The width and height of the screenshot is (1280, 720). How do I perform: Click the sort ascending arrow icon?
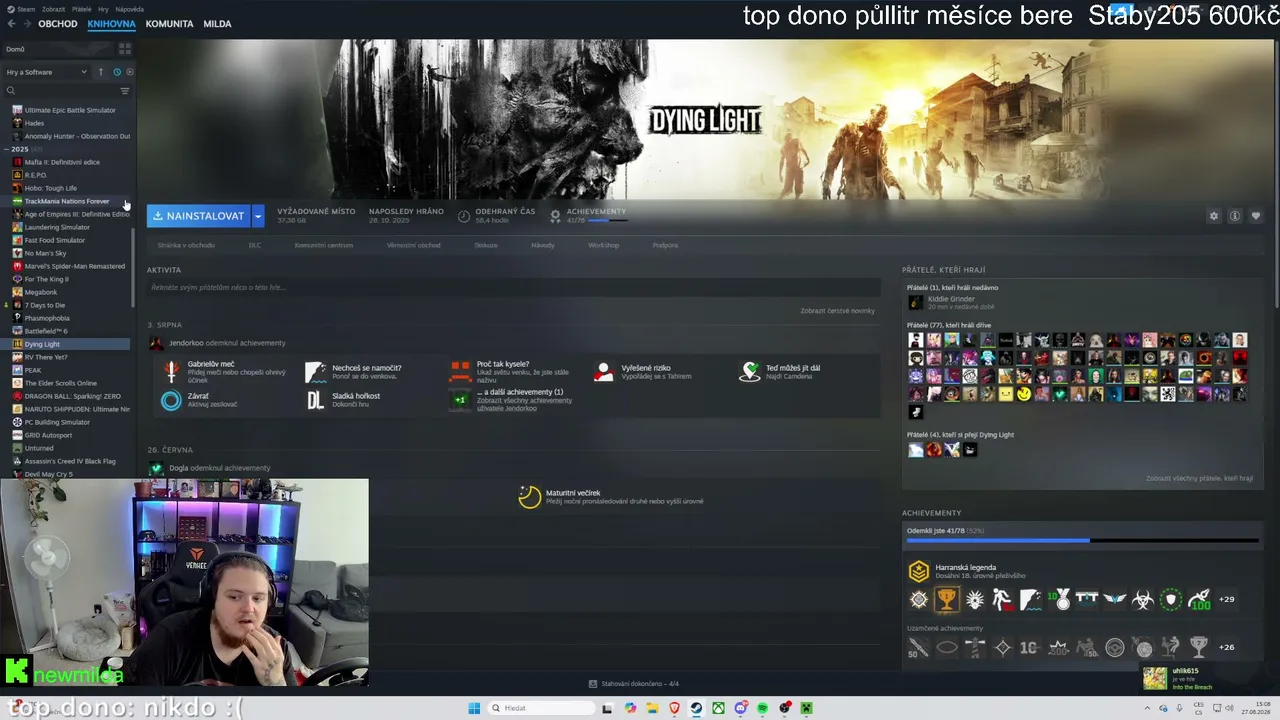pyautogui.click(x=100, y=72)
